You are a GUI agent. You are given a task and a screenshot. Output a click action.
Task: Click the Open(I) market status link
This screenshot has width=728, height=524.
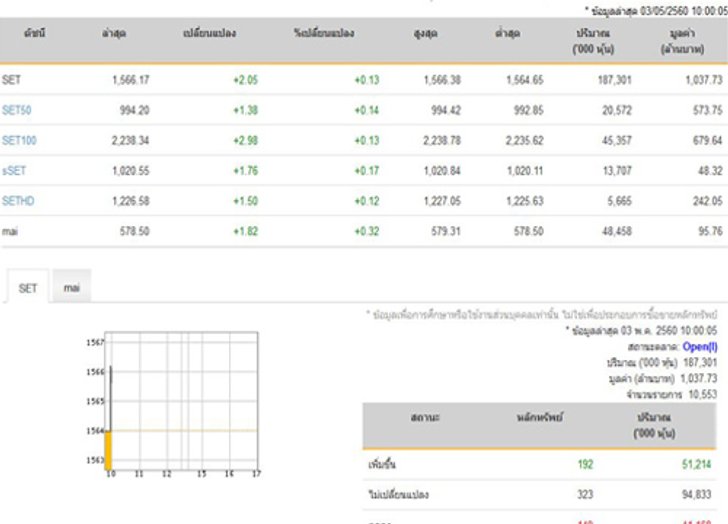700,347
